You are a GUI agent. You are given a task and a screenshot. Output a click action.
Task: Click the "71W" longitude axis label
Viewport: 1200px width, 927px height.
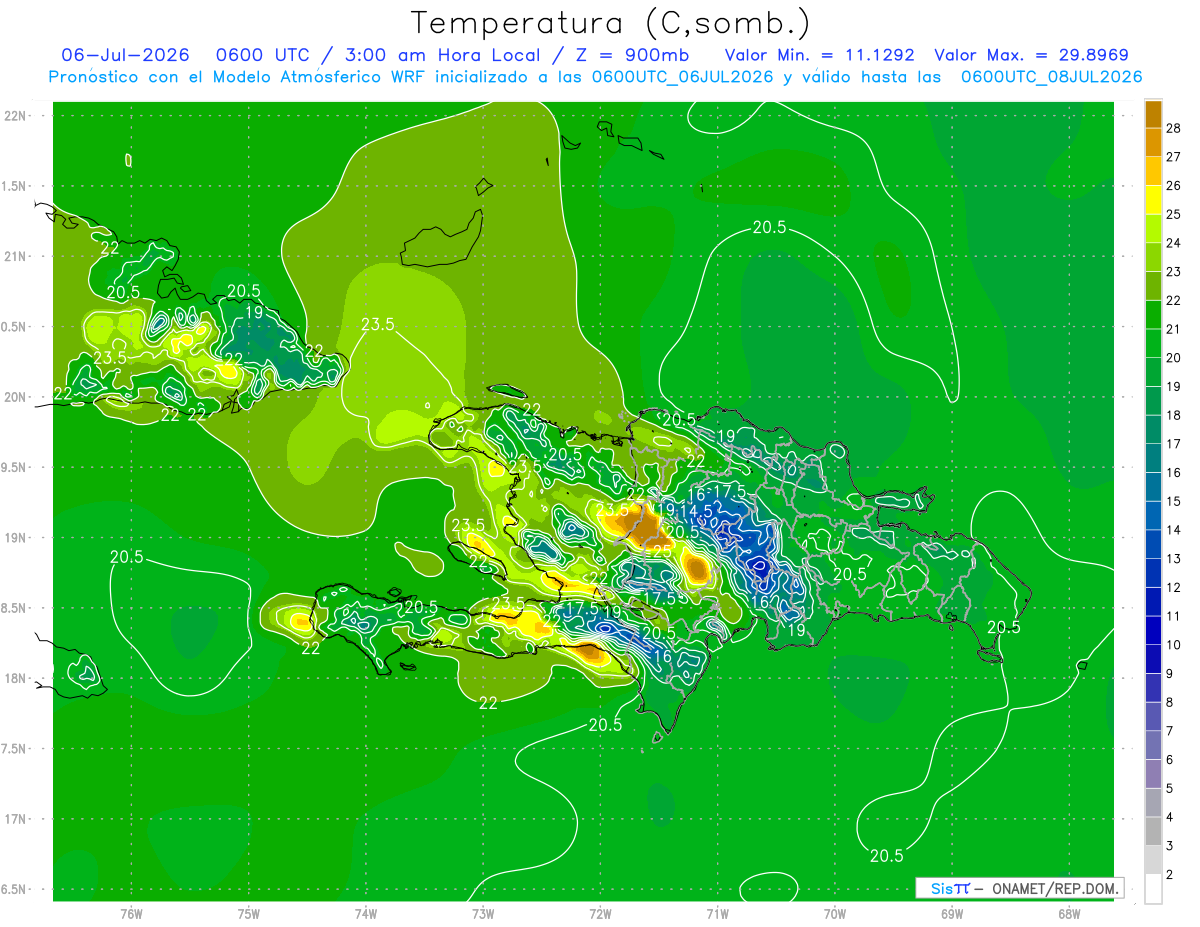717,914
